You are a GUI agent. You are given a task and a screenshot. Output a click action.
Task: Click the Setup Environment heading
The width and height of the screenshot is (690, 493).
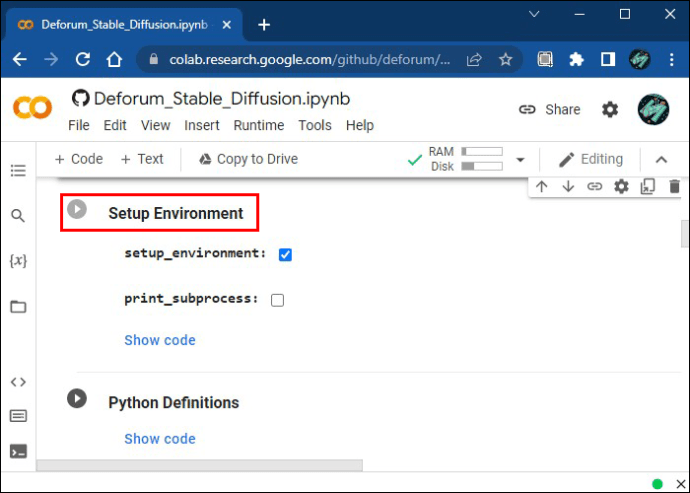click(x=176, y=213)
